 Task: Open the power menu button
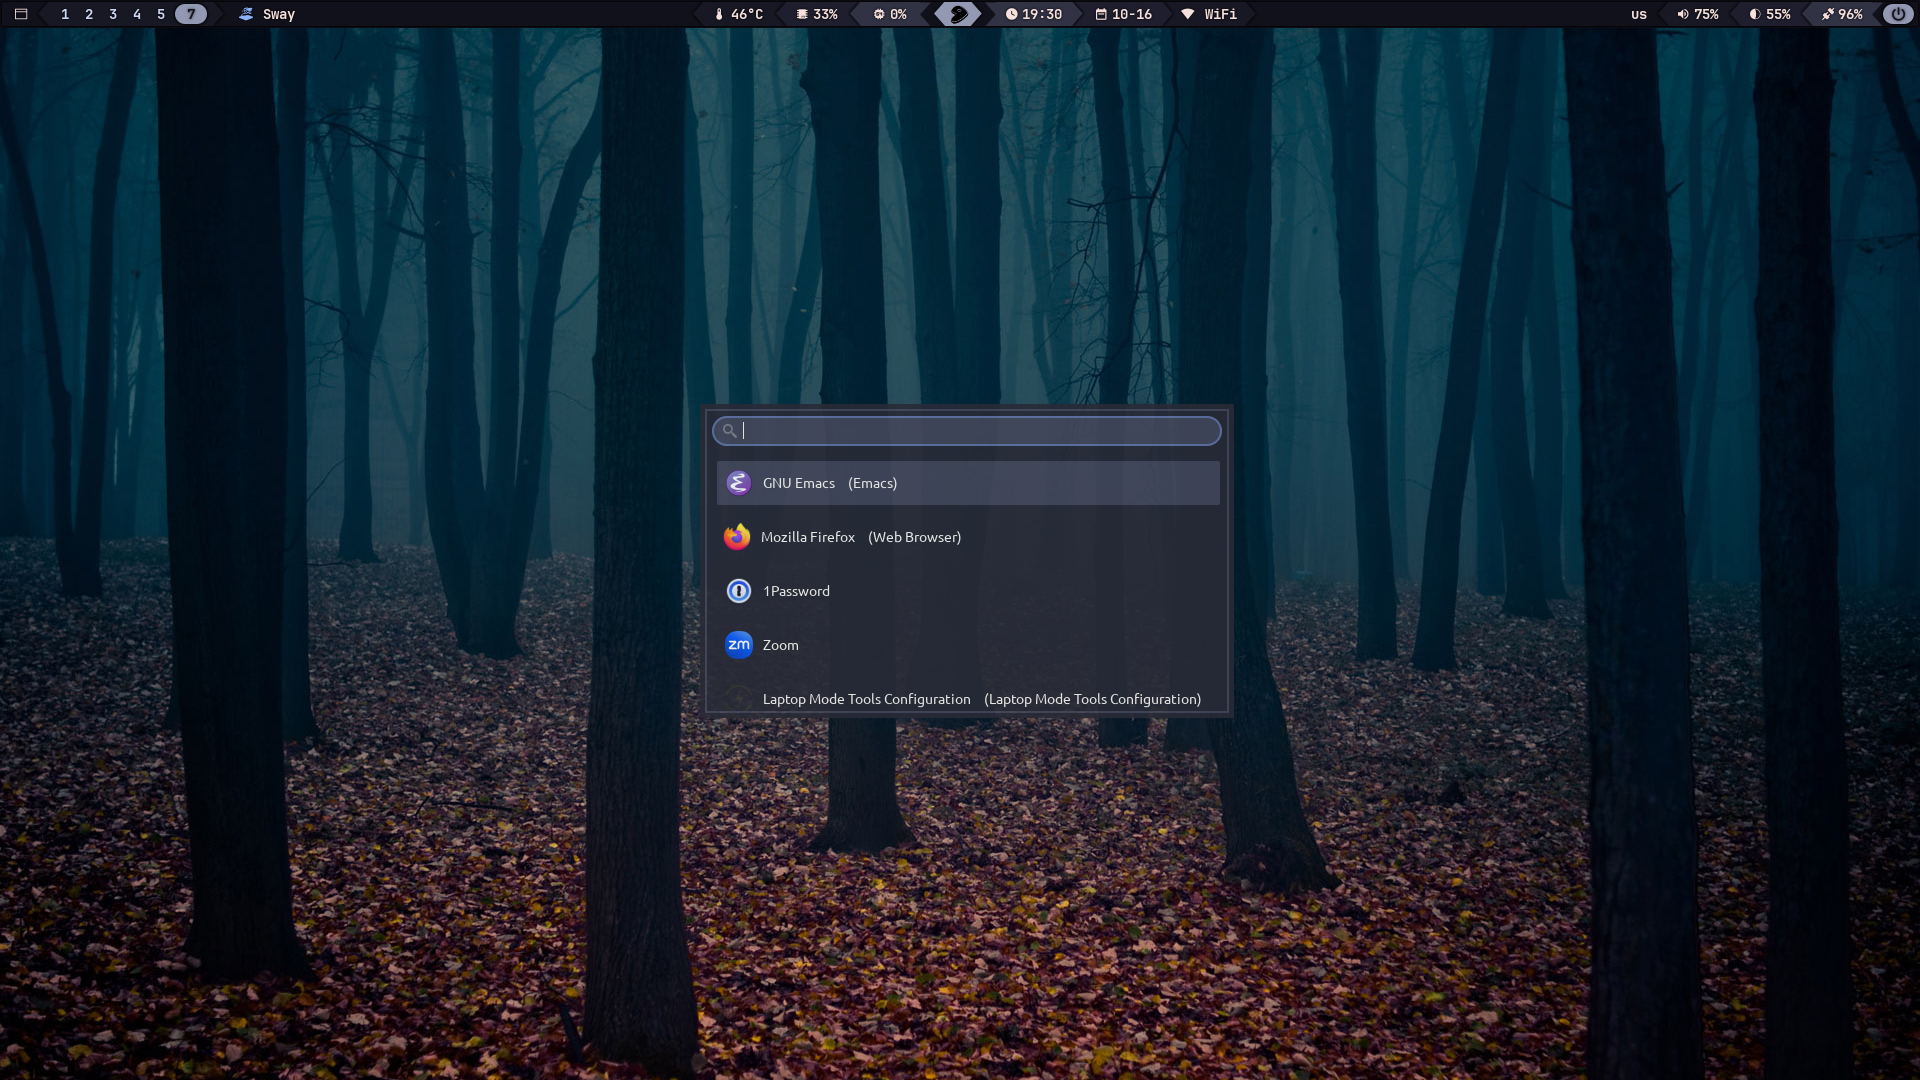(1898, 14)
